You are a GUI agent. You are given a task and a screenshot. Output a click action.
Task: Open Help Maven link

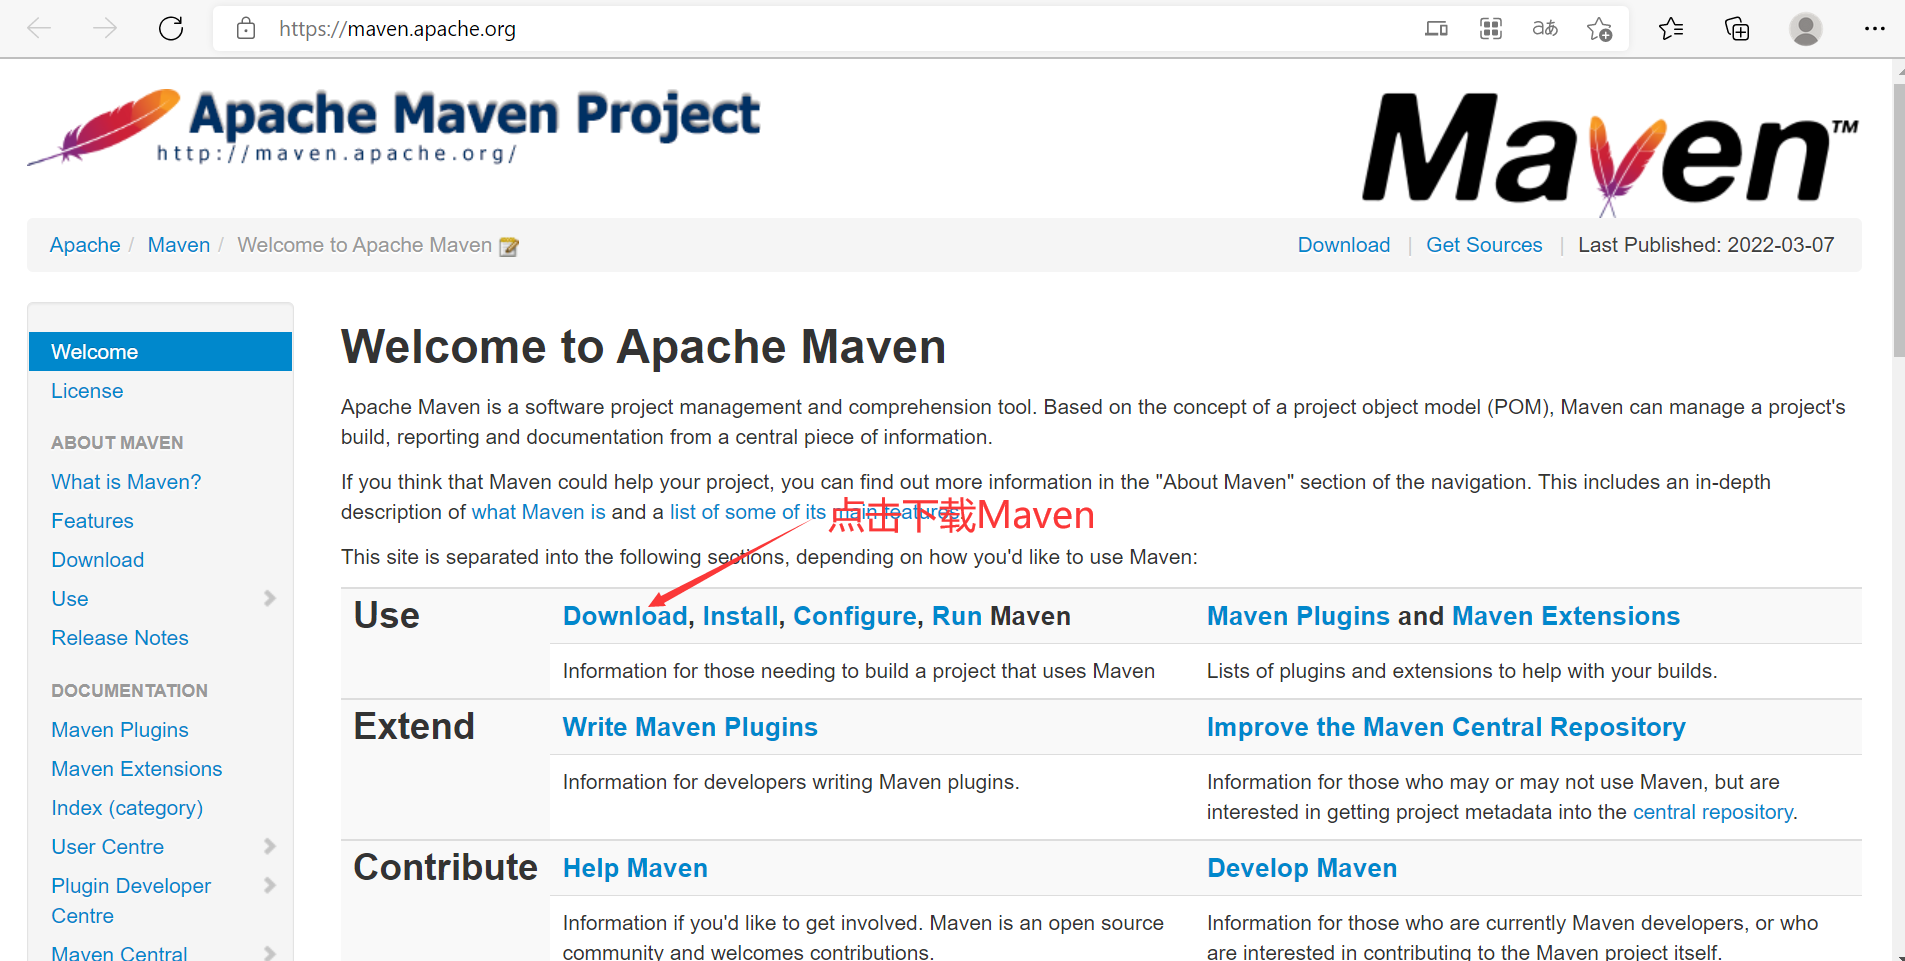pyautogui.click(x=635, y=868)
